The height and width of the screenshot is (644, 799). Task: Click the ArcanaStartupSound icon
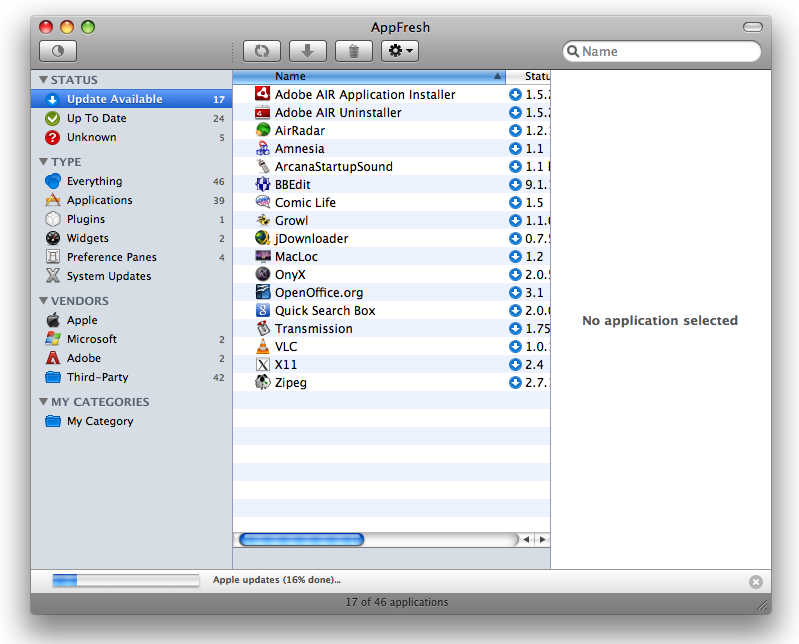[262, 167]
